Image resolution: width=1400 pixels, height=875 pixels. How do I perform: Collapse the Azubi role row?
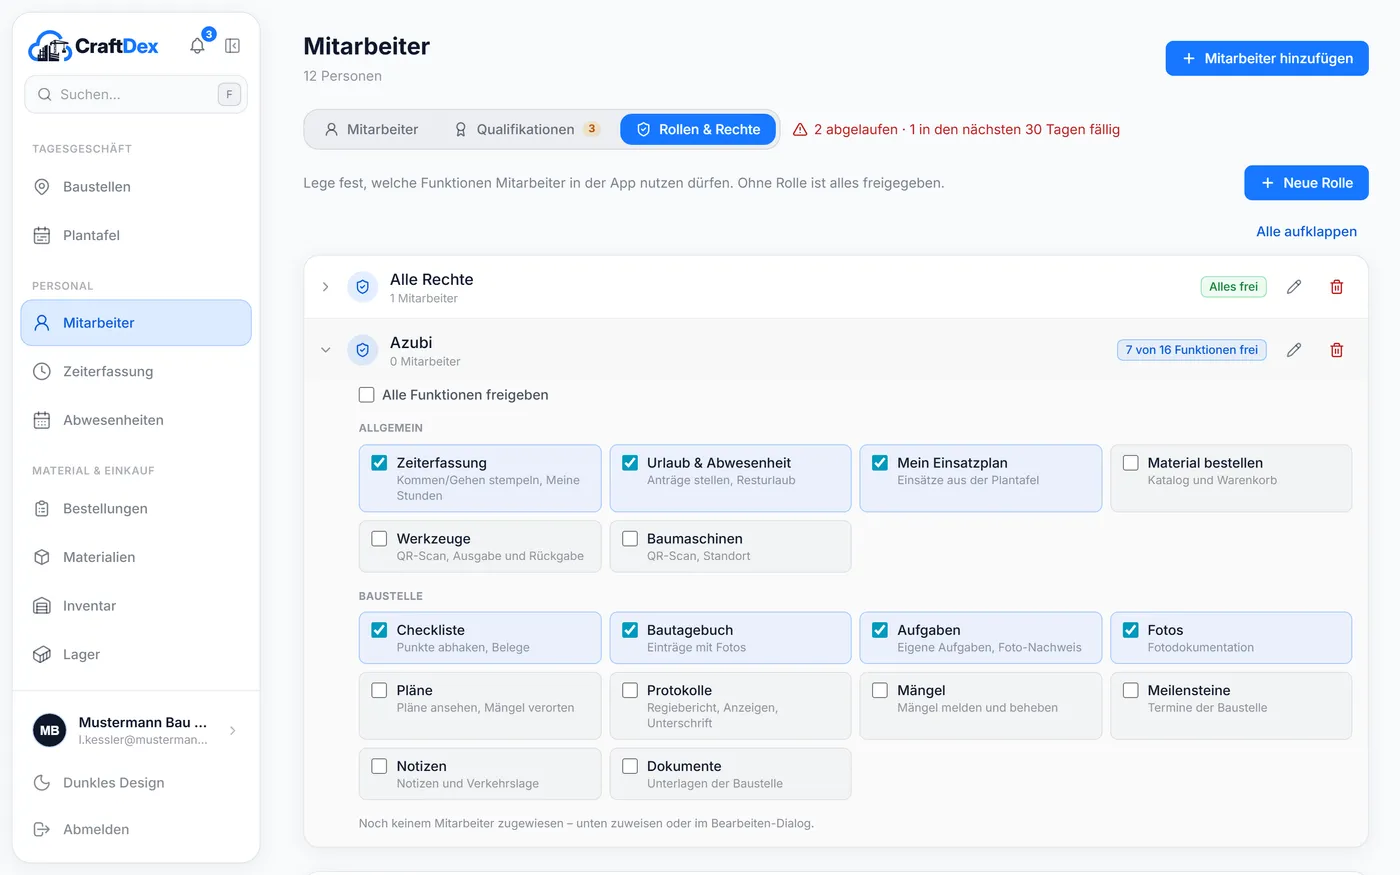pyautogui.click(x=326, y=350)
